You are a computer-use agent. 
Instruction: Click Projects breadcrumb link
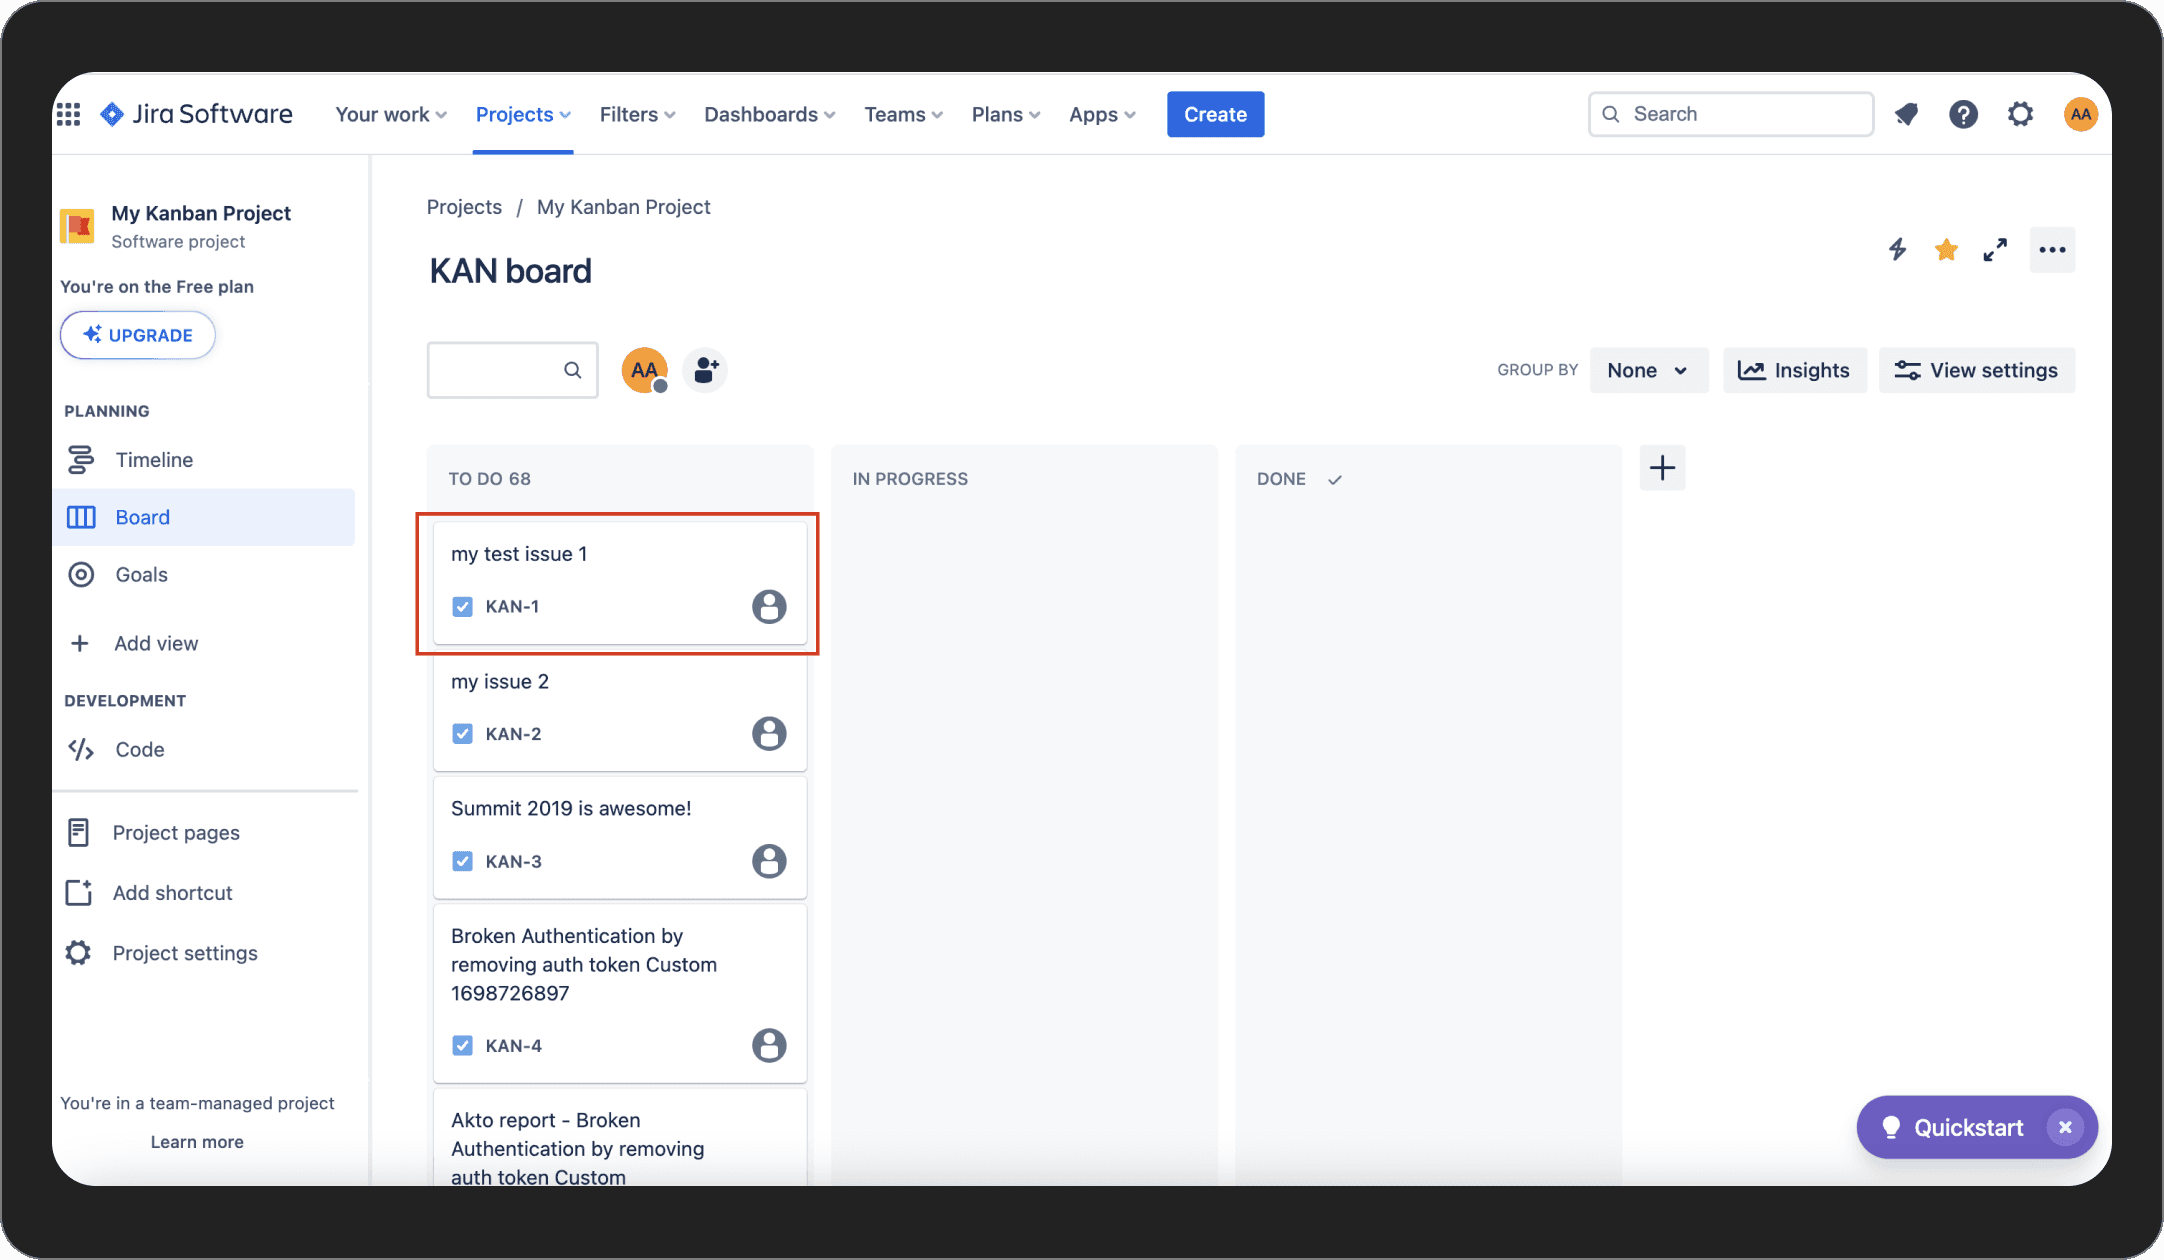464,207
